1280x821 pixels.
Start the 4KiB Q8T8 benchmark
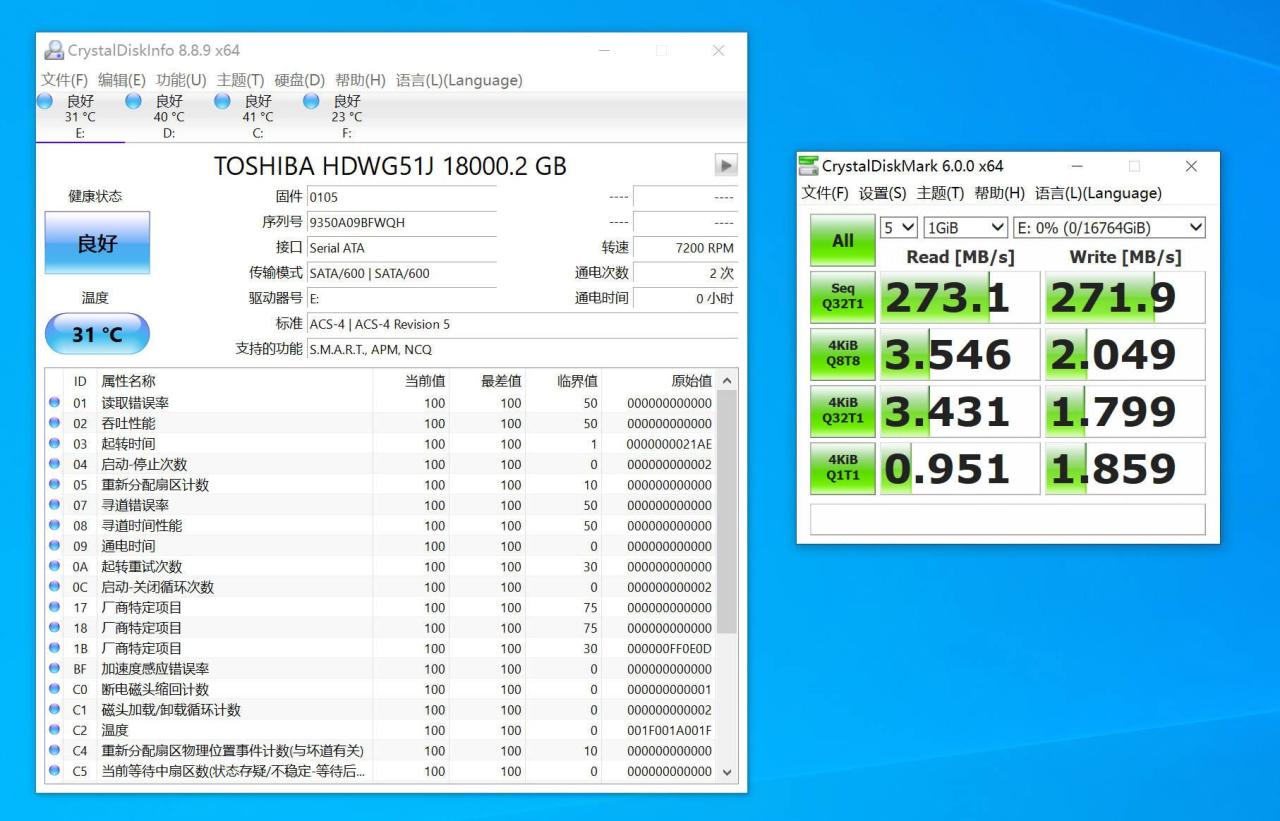[843, 354]
